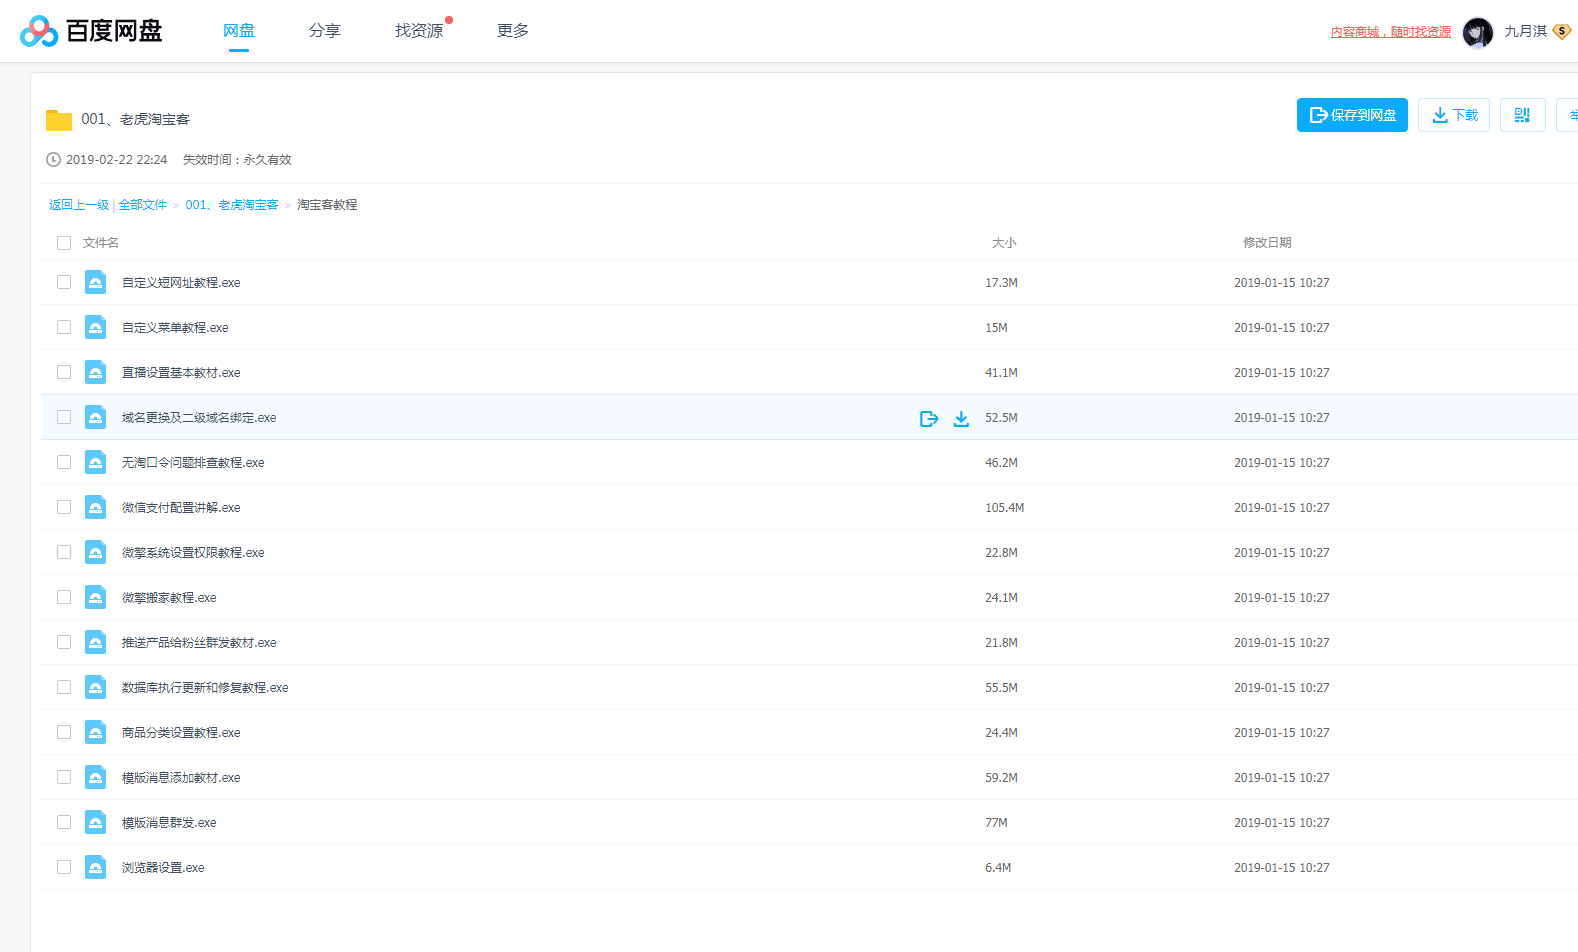Viewport: 1578px width, 952px height.
Task: Check the box for 模版消息群发.exe
Action: click(x=64, y=822)
